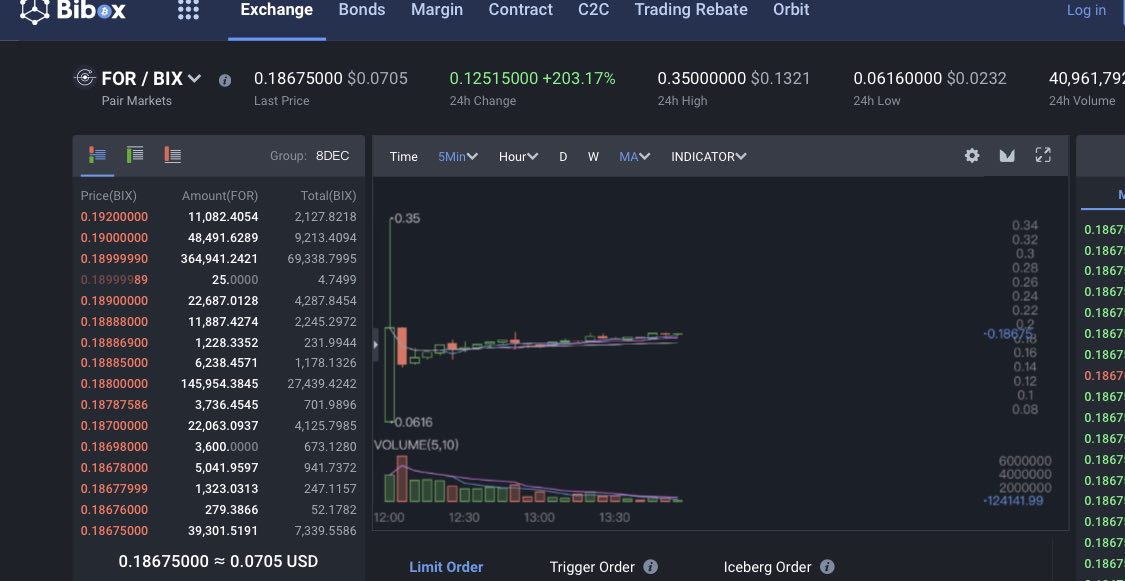1125x581 pixels.
Task: Click Trigger Order info icon
Action: coord(650,567)
